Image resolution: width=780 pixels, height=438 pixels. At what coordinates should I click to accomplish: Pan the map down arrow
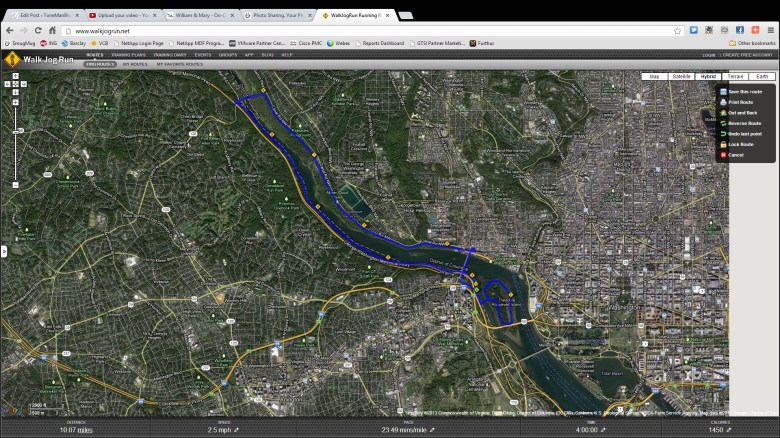(15, 92)
